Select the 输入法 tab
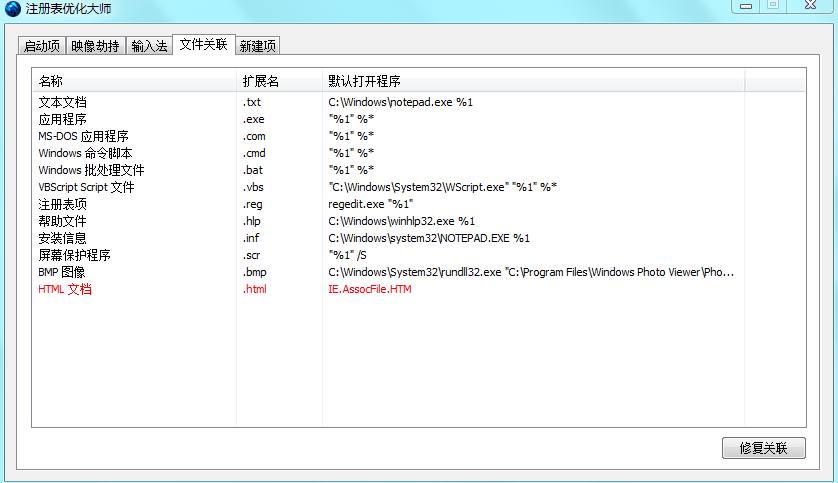 (x=149, y=46)
